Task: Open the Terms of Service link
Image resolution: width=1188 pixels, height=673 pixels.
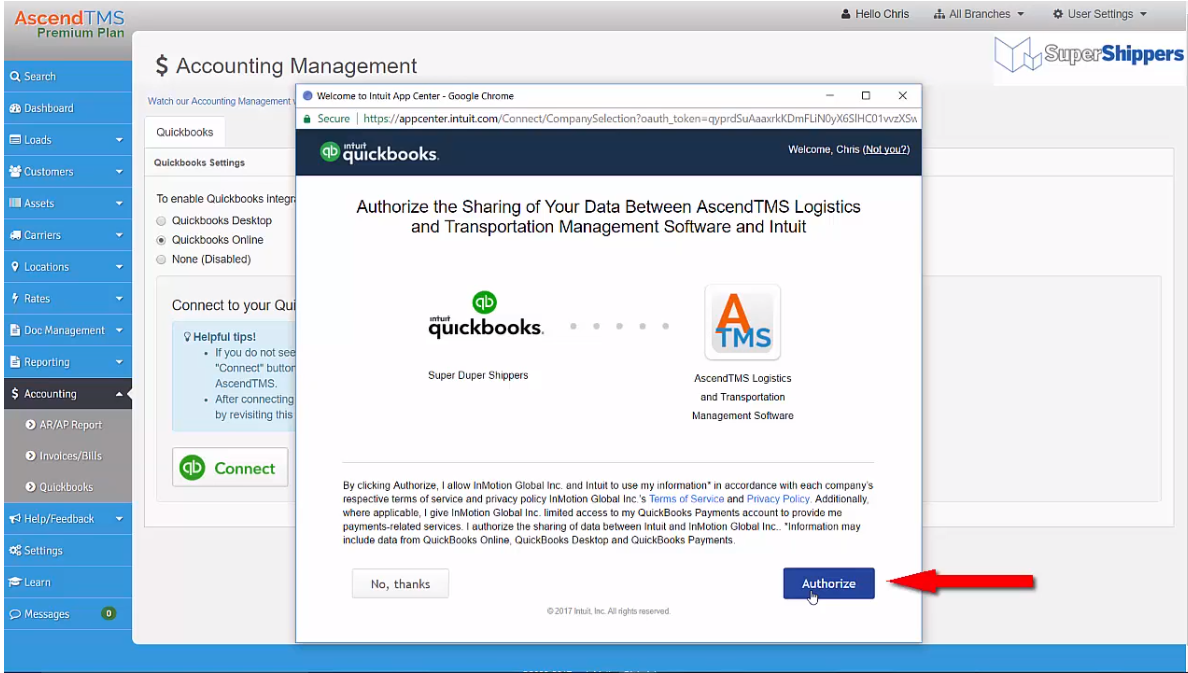Action: [x=686, y=499]
